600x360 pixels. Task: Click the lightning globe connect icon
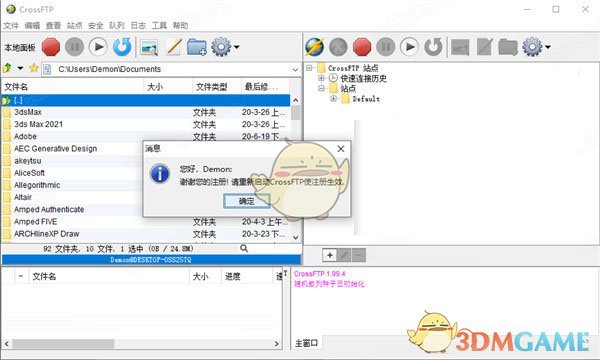(315, 47)
